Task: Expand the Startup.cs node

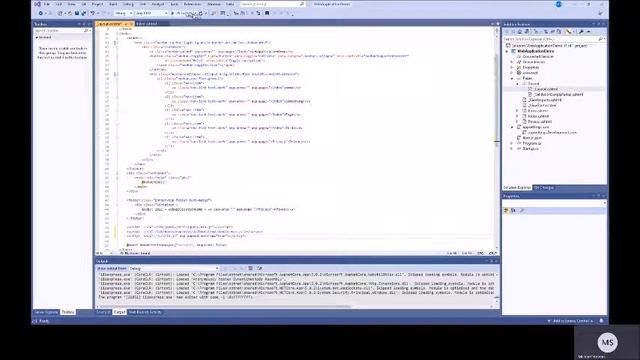Action: 512,149
